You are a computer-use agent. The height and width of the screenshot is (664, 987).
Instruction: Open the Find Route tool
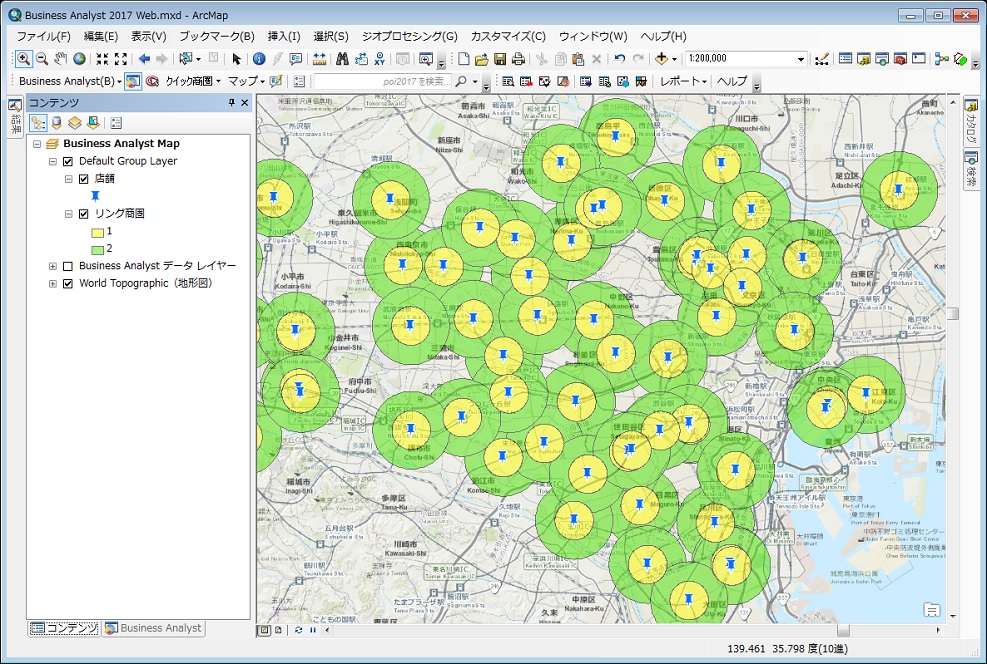pos(361,59)
